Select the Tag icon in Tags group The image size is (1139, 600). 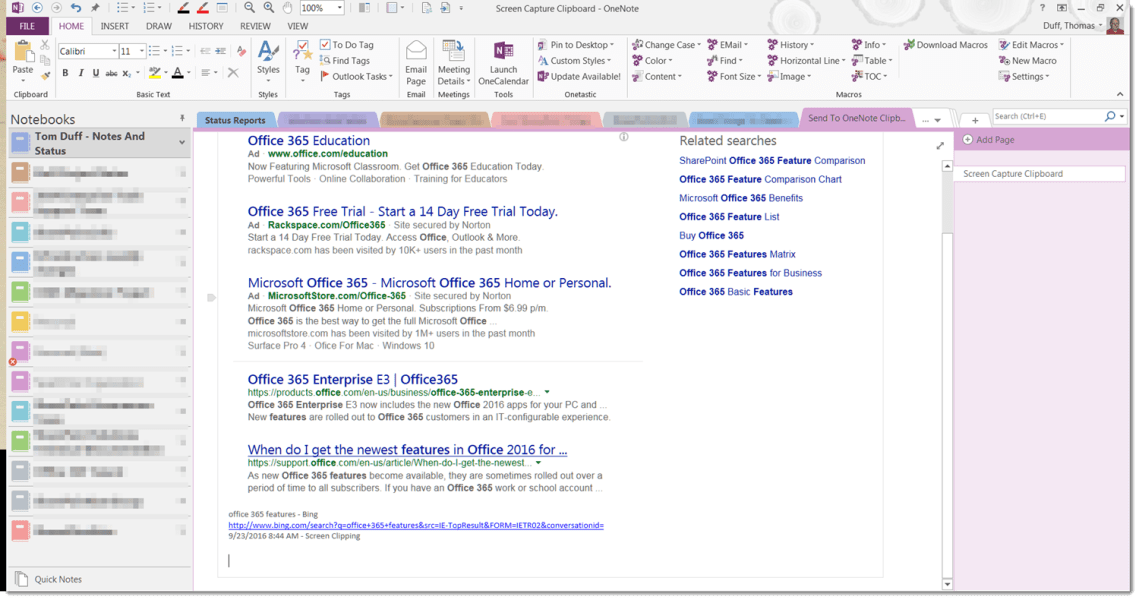tap(301, 58)
